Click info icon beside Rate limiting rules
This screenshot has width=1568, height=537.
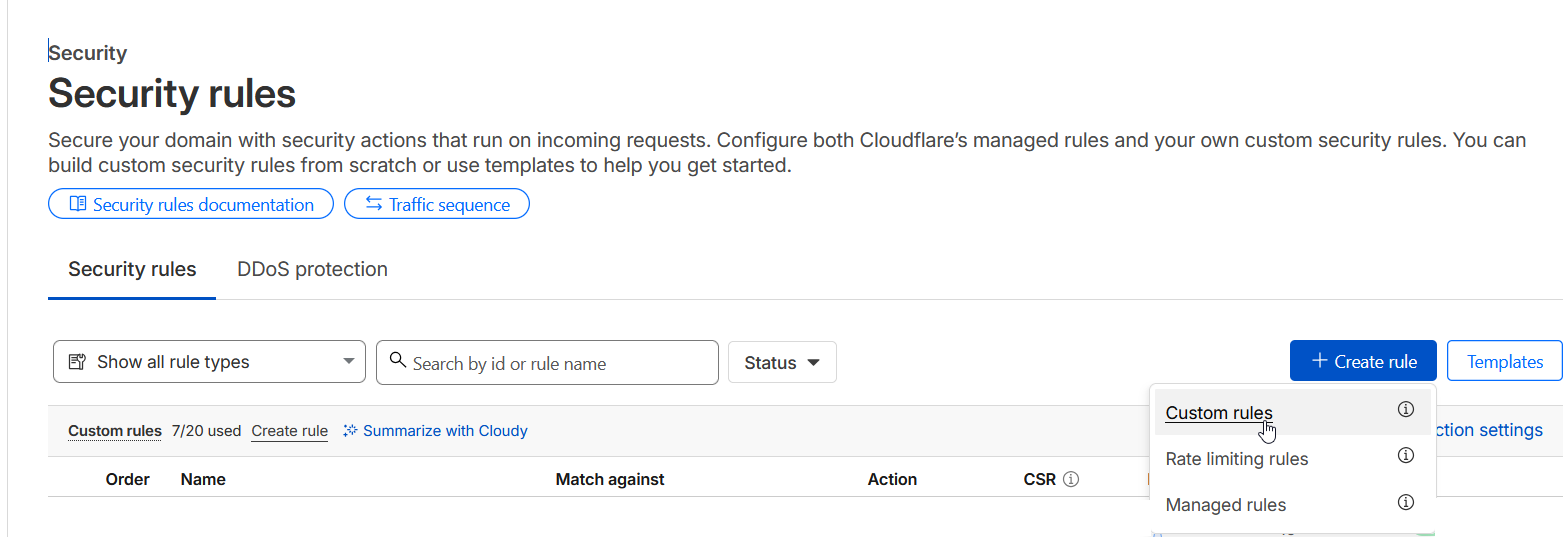pos(1405,456)
